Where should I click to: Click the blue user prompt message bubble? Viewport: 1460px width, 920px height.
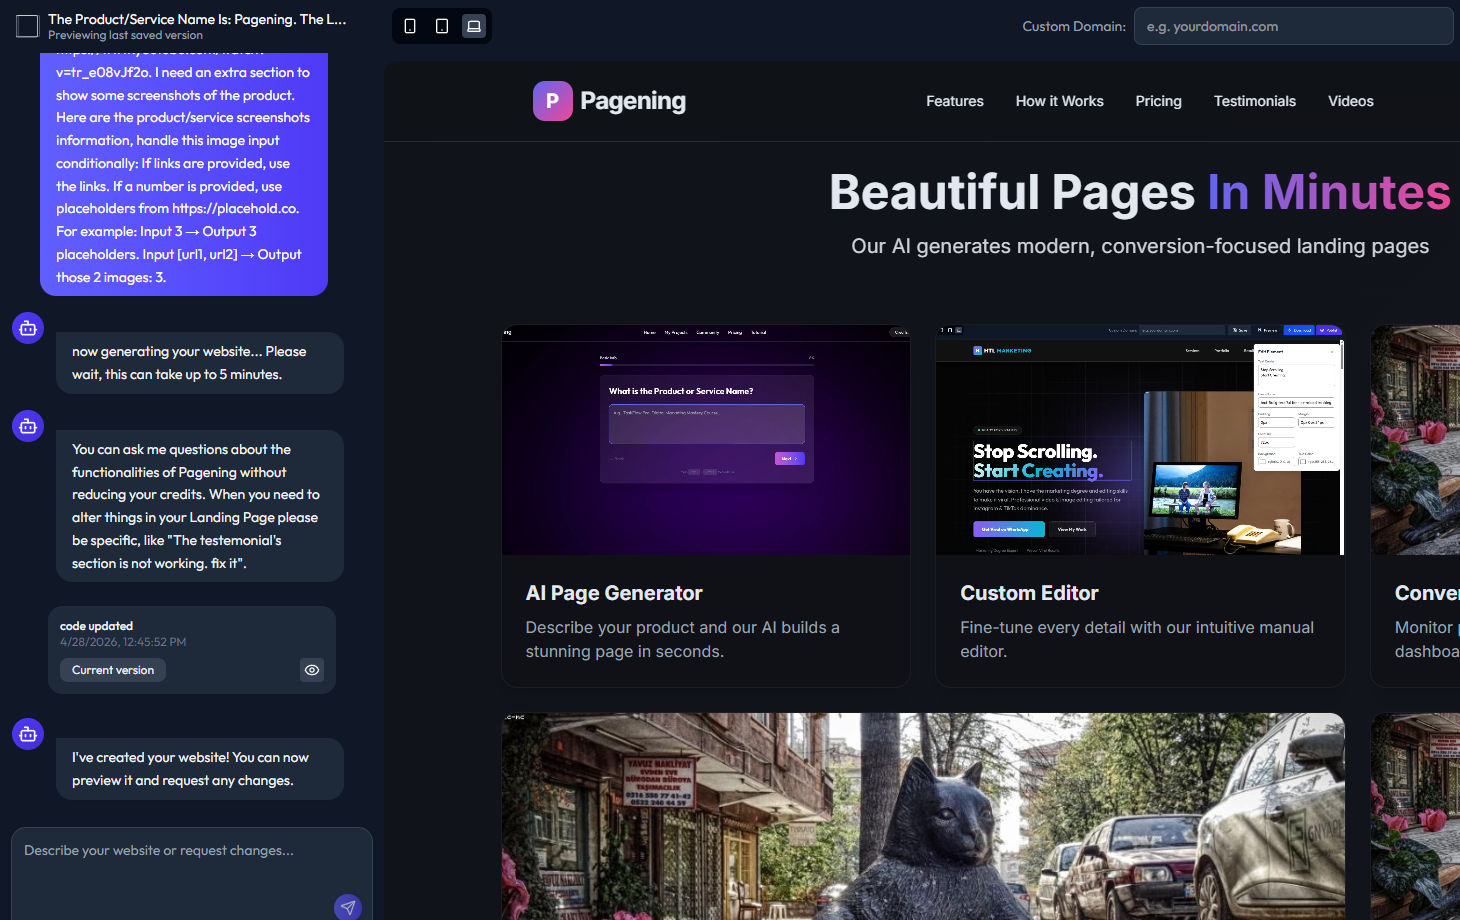pyautogui.click(x=184, y=174)
